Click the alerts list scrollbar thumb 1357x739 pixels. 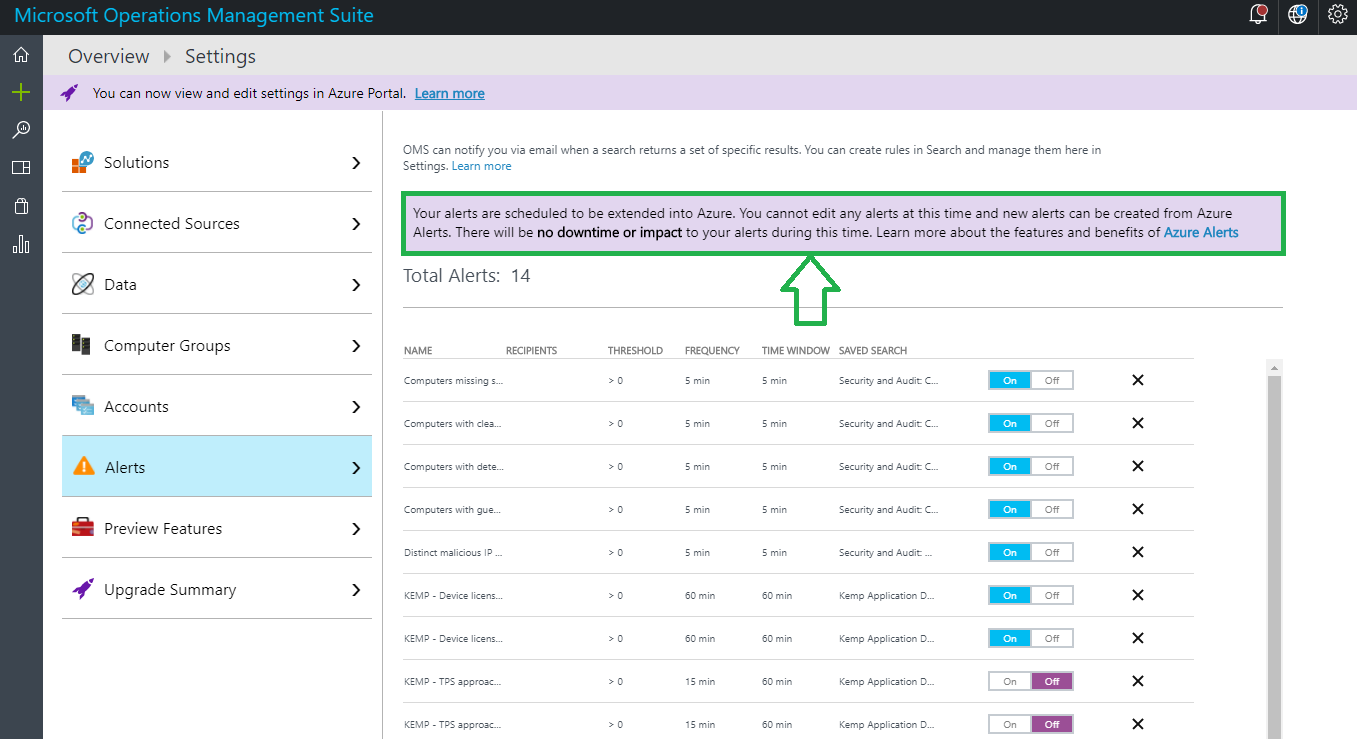pos(1274,555)
